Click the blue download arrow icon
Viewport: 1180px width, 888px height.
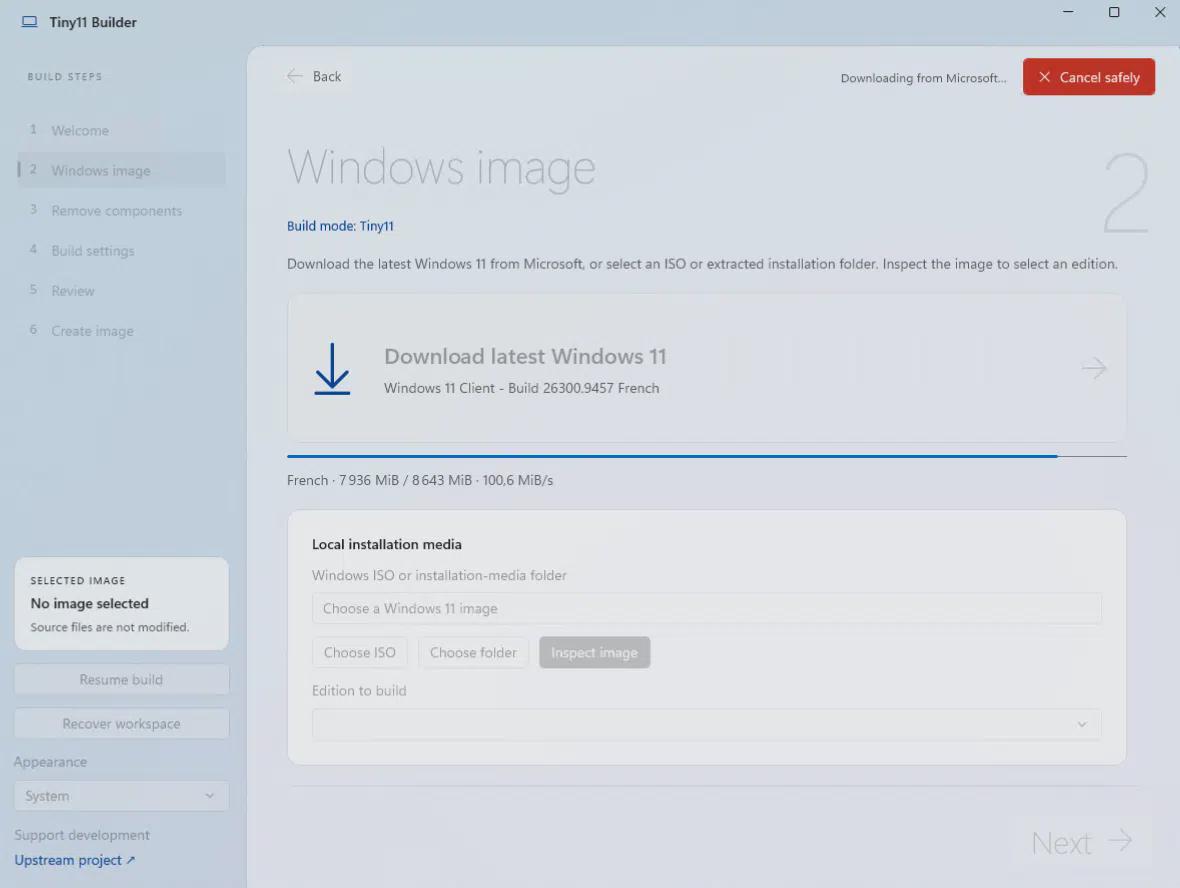(332, 369)
